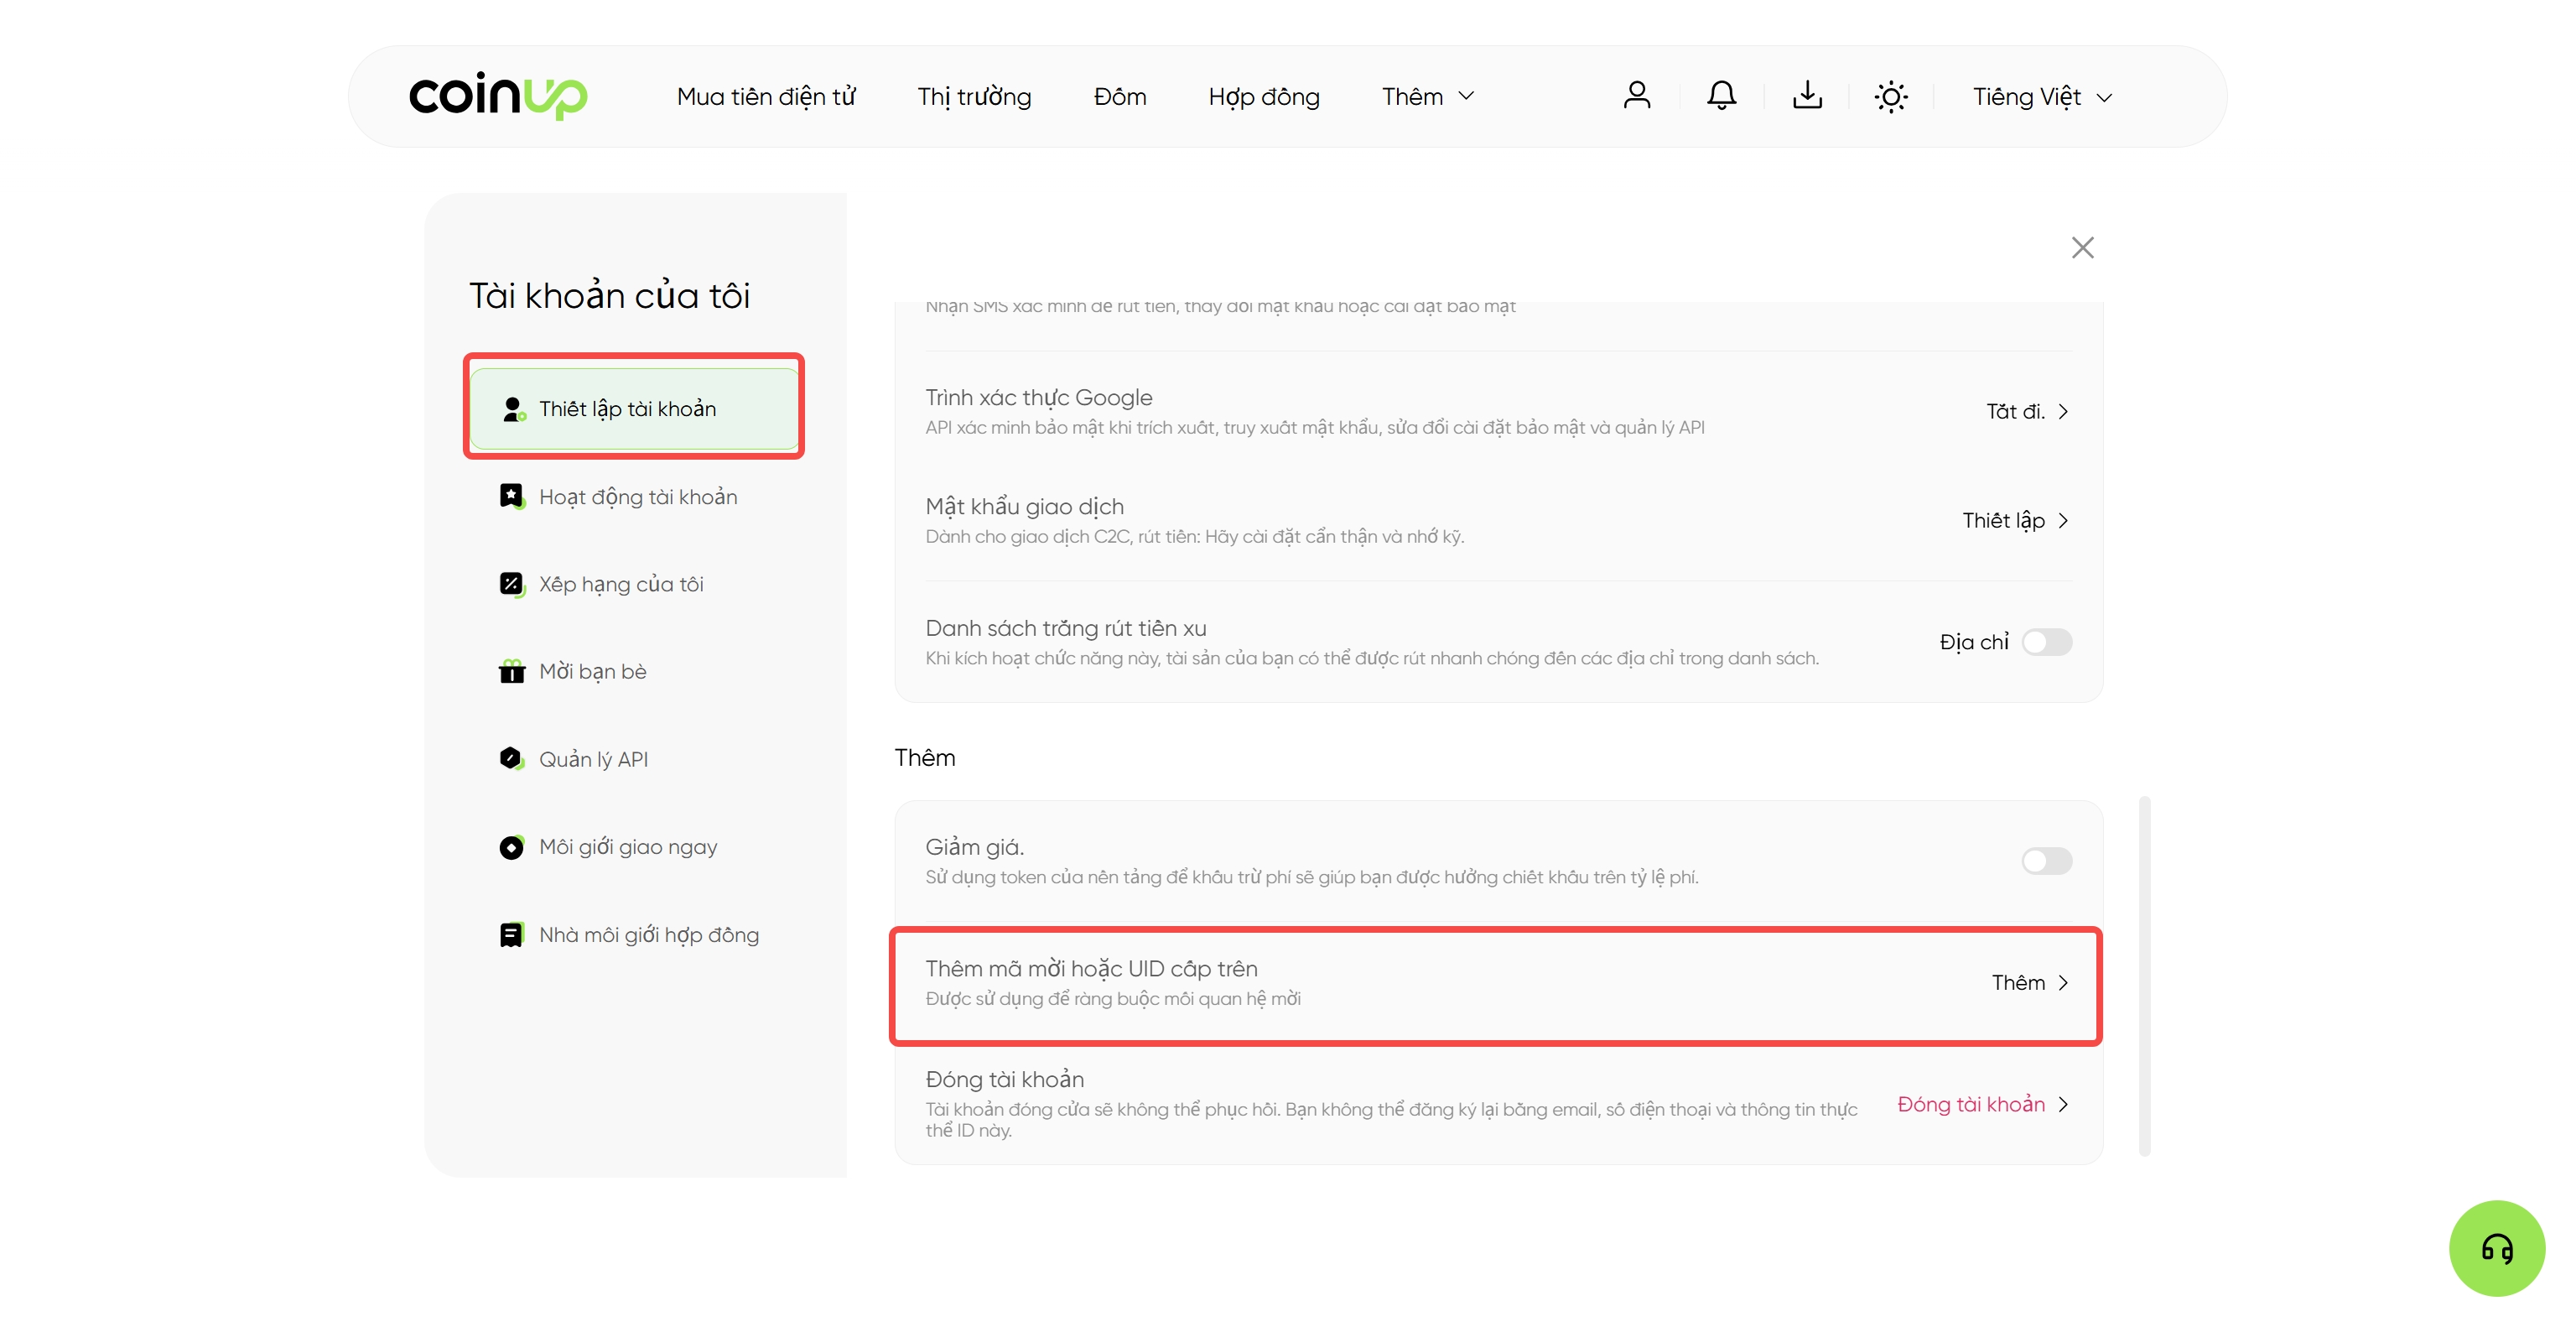Screen dimensions: 2576x1327
Task: Select Hoạt động tài khoản sidebar item
Action: pos(635,497)
